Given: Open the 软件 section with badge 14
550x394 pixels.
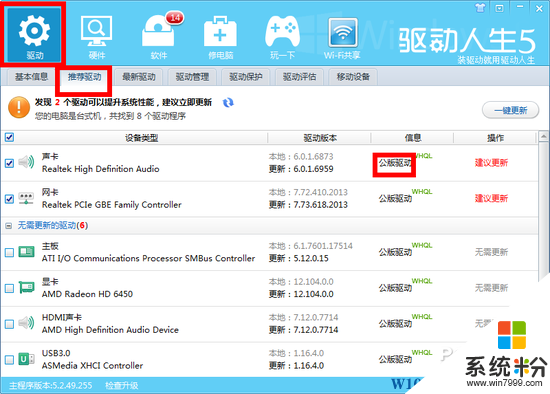Looking at the screenshot, I should click(x=159, y=37).
